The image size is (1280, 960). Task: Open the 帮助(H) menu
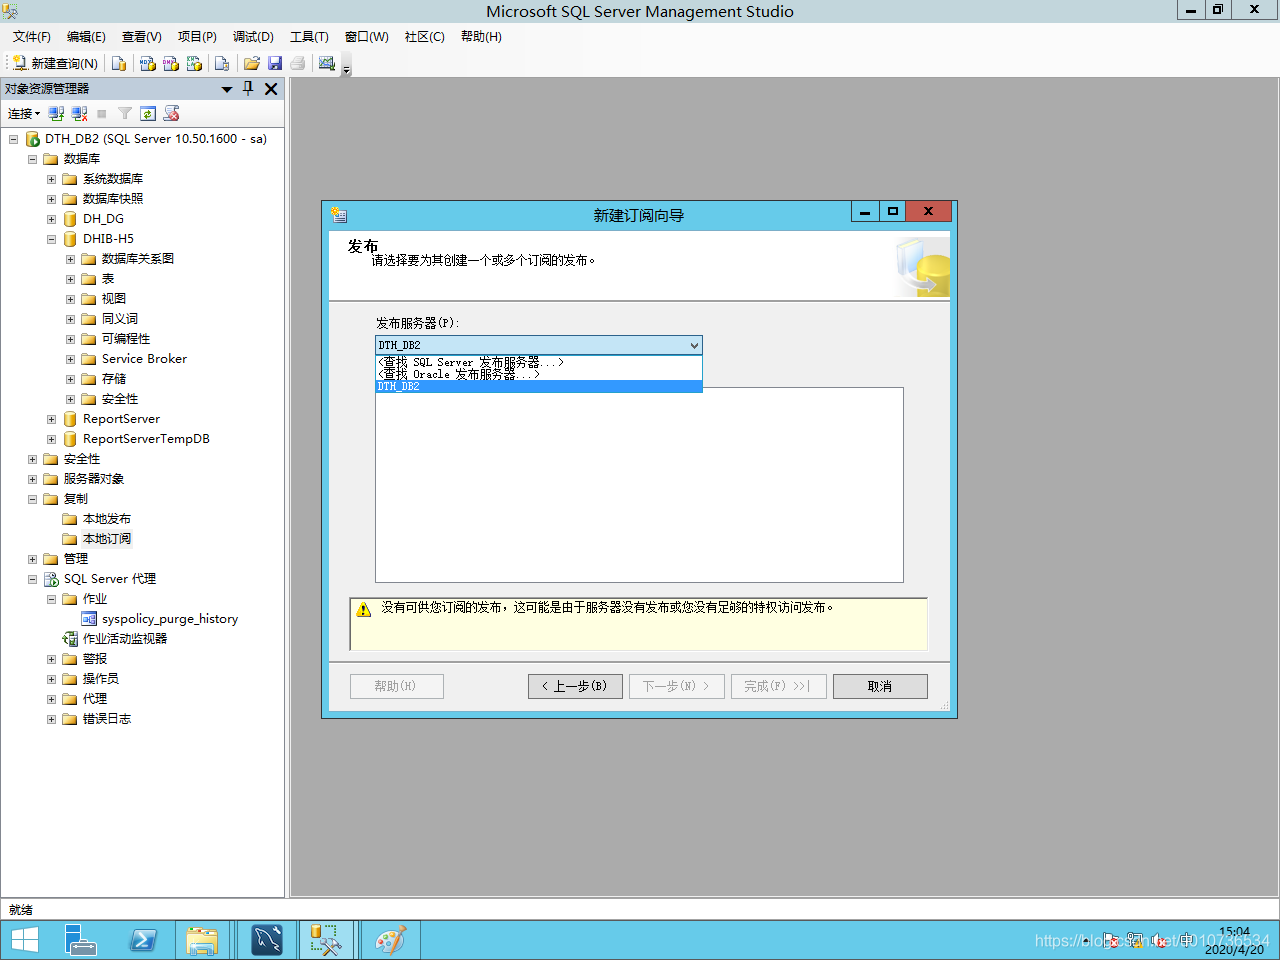tap(481, 37)
